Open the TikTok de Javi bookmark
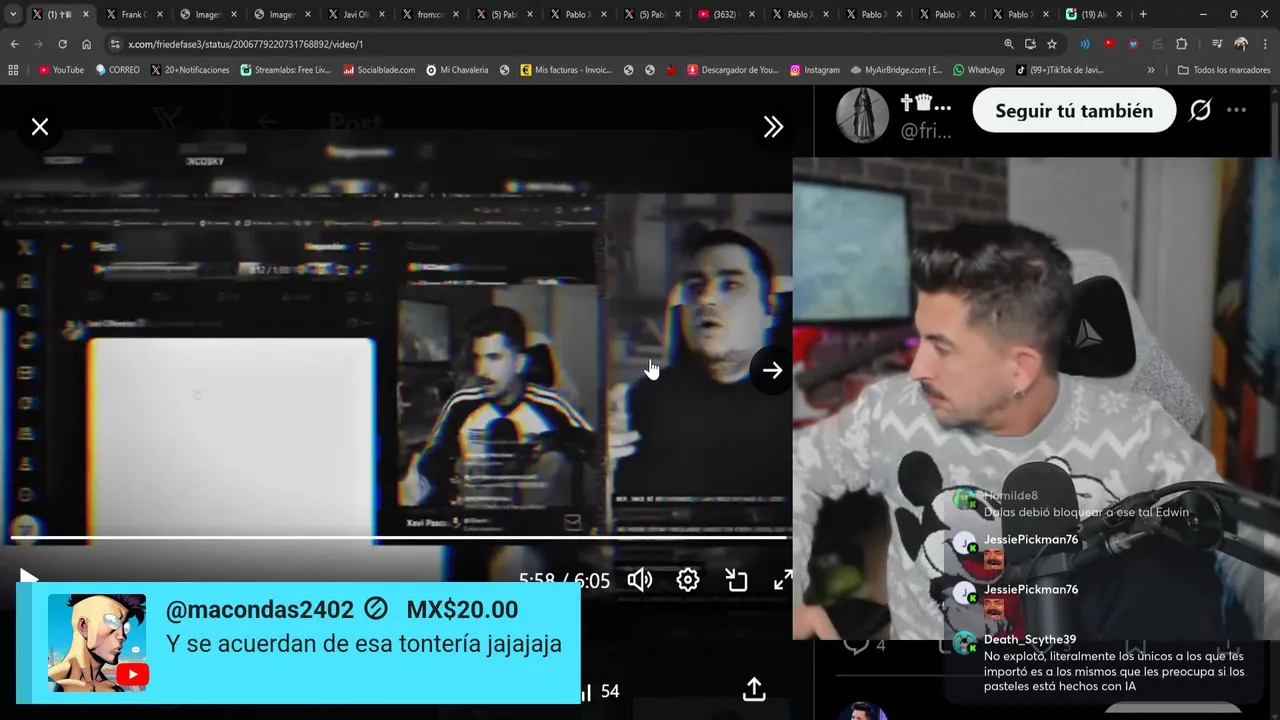The image size is (1280, 720). pyautogui.click(x=1060, y=70)
